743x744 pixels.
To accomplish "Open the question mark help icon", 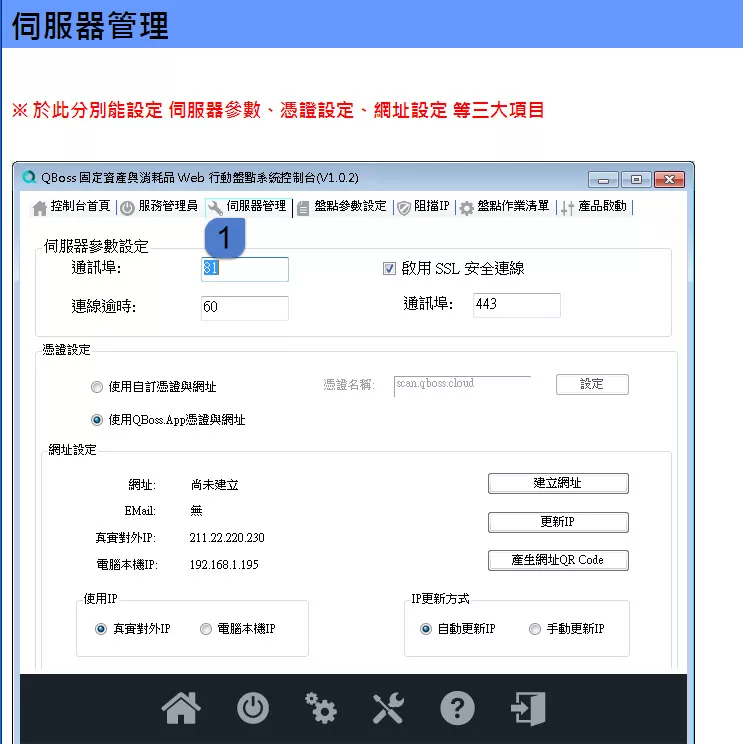I will pyautogui.click(x=456, y=709).
